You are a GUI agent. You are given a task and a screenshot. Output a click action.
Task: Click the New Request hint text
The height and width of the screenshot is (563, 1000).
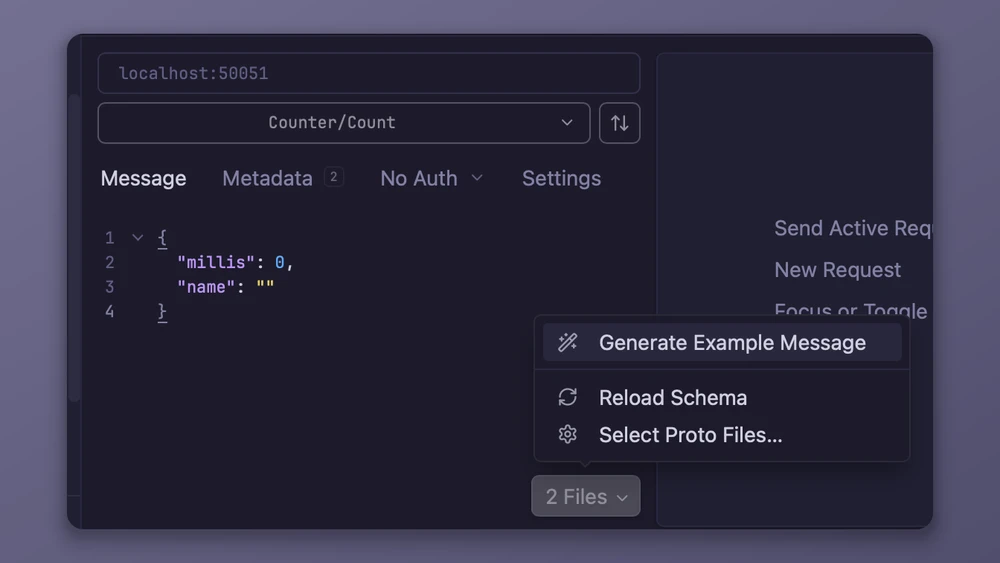[x=837, y=270]
